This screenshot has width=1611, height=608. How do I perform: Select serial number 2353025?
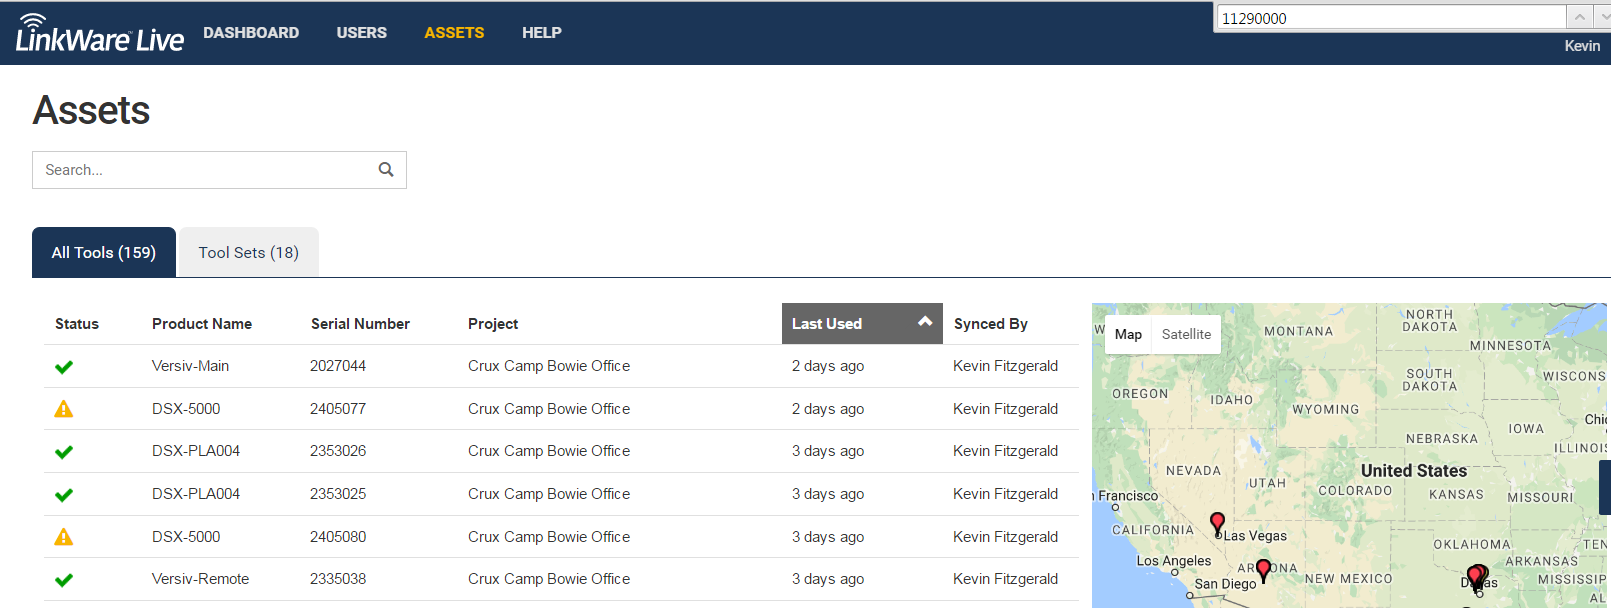tap(338, 494)
